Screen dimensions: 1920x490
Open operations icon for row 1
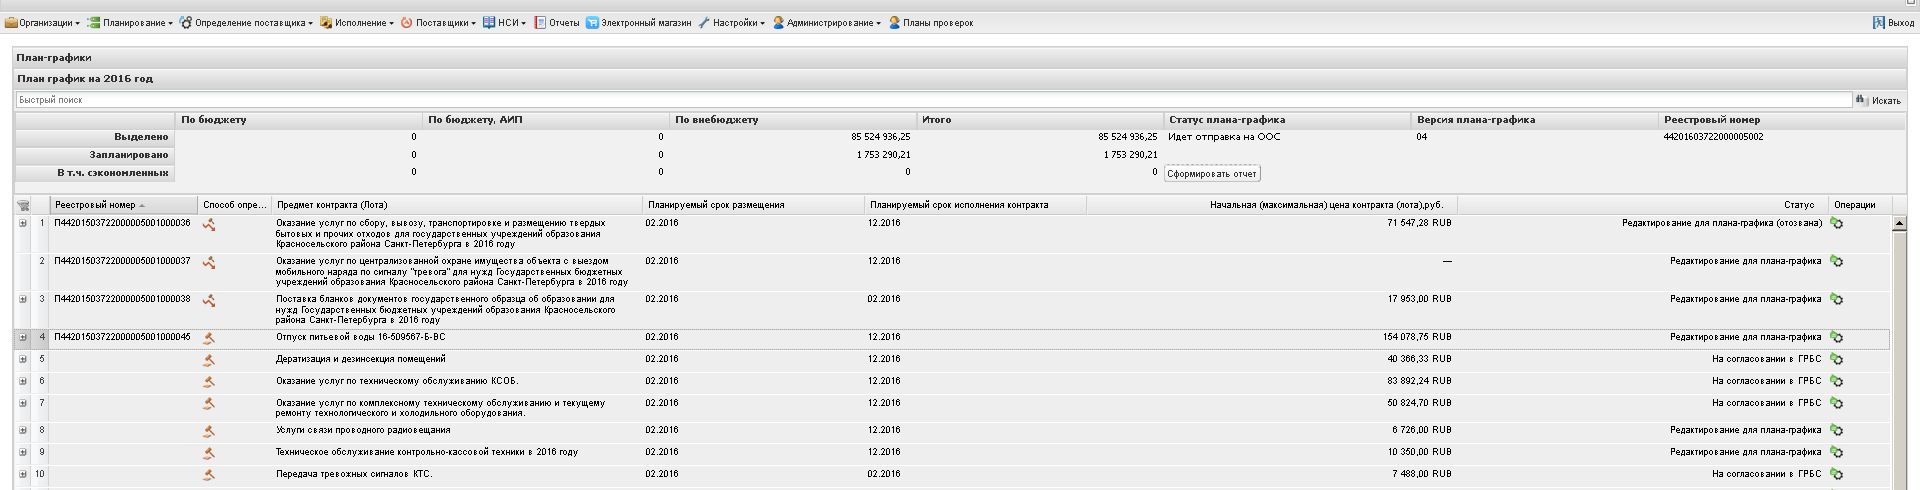[1836, 224]
